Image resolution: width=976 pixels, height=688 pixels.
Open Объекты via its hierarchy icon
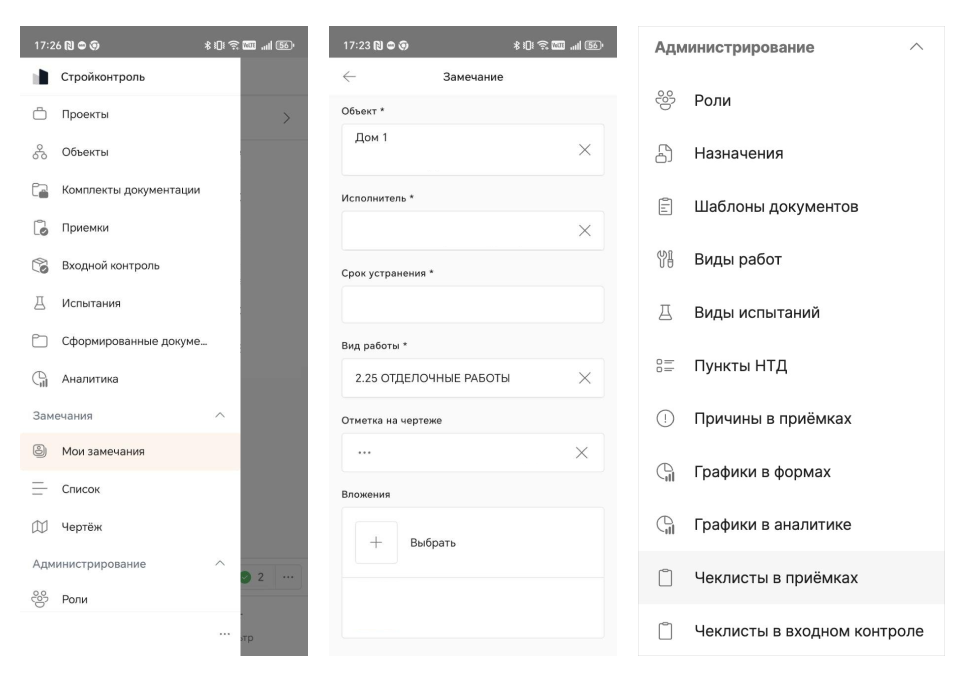click(41, 152)
